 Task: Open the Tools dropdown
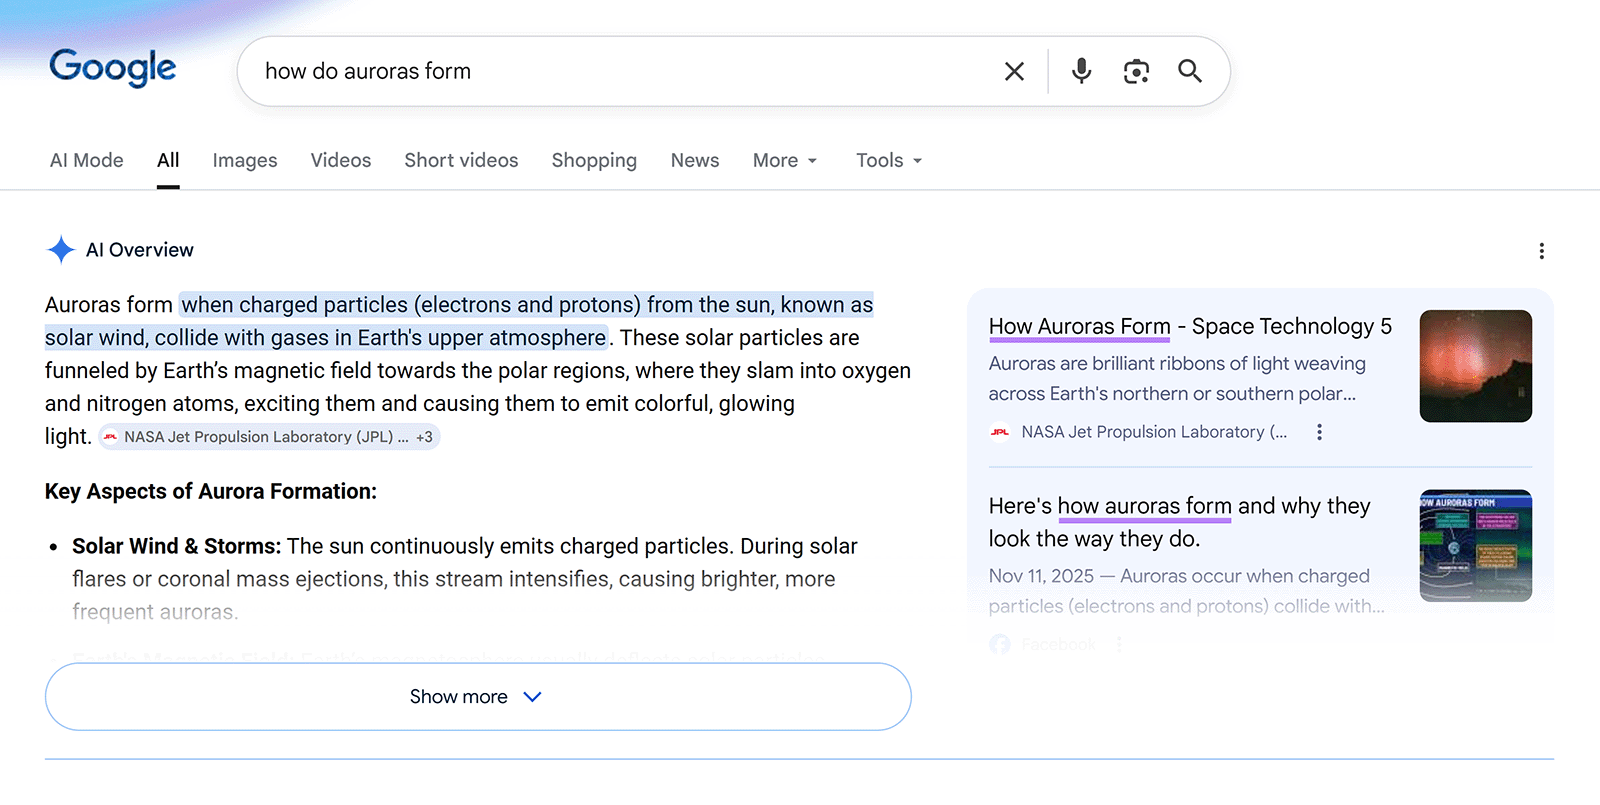889,160
